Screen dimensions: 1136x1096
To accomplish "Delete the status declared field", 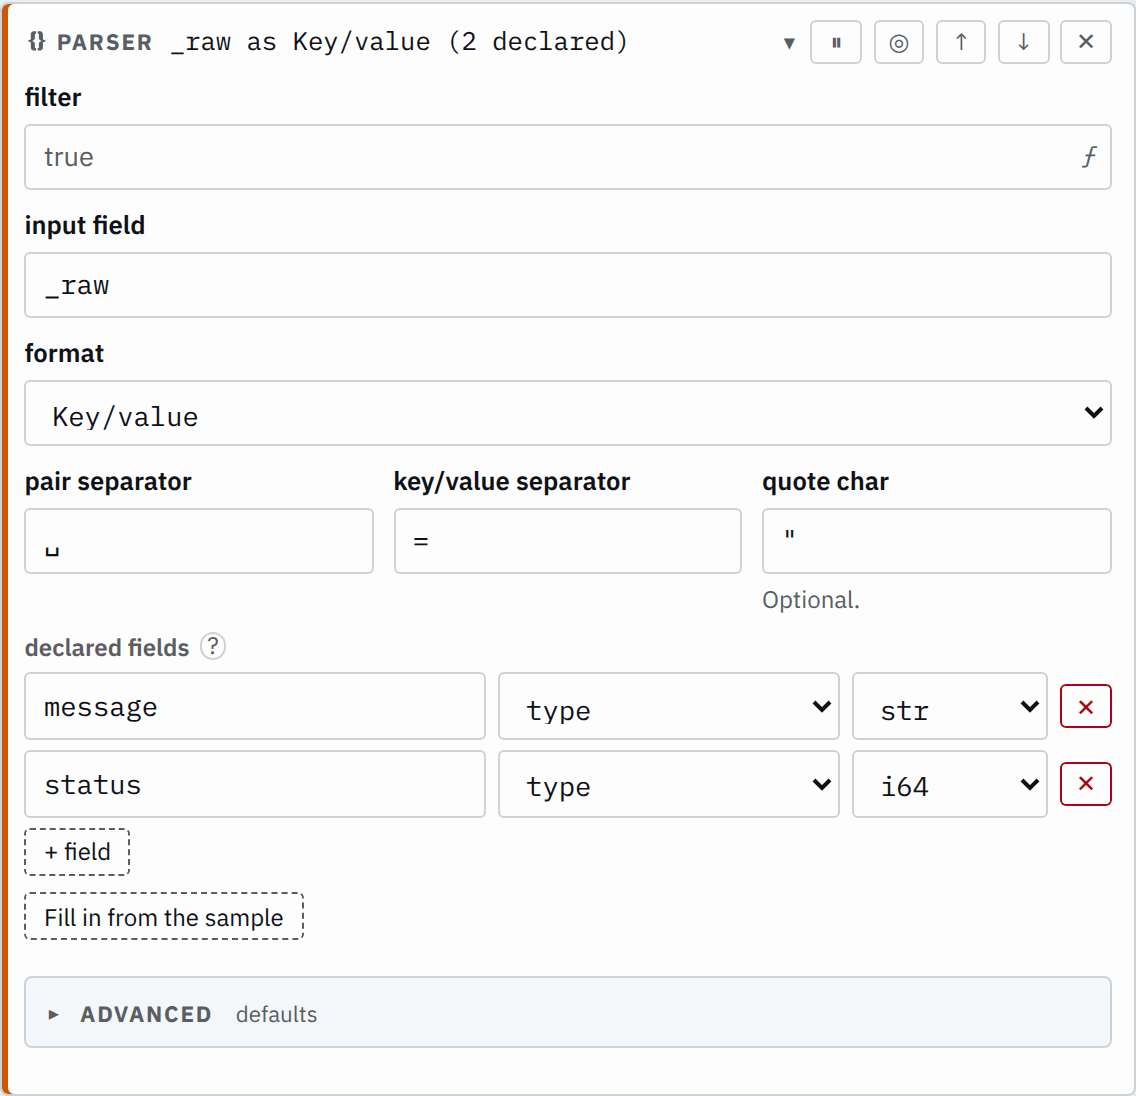I will (x=1085, y=784).
